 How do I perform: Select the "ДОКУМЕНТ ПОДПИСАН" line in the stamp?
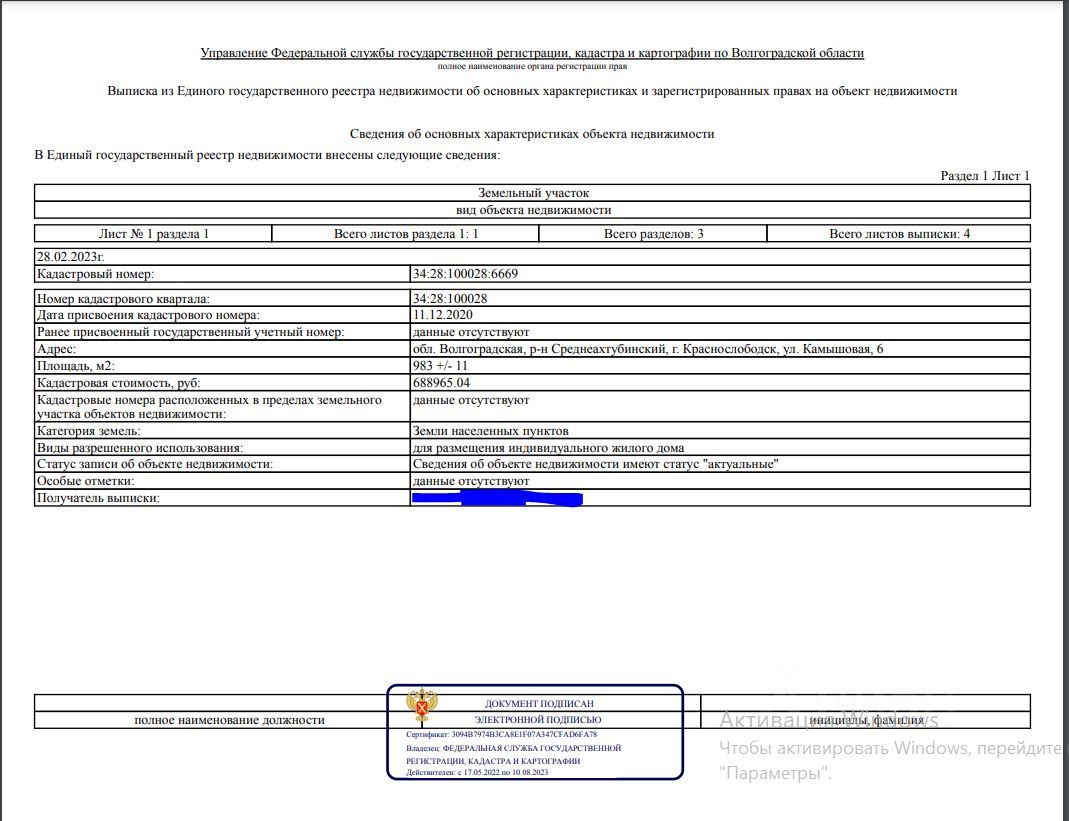click(539, 704)
